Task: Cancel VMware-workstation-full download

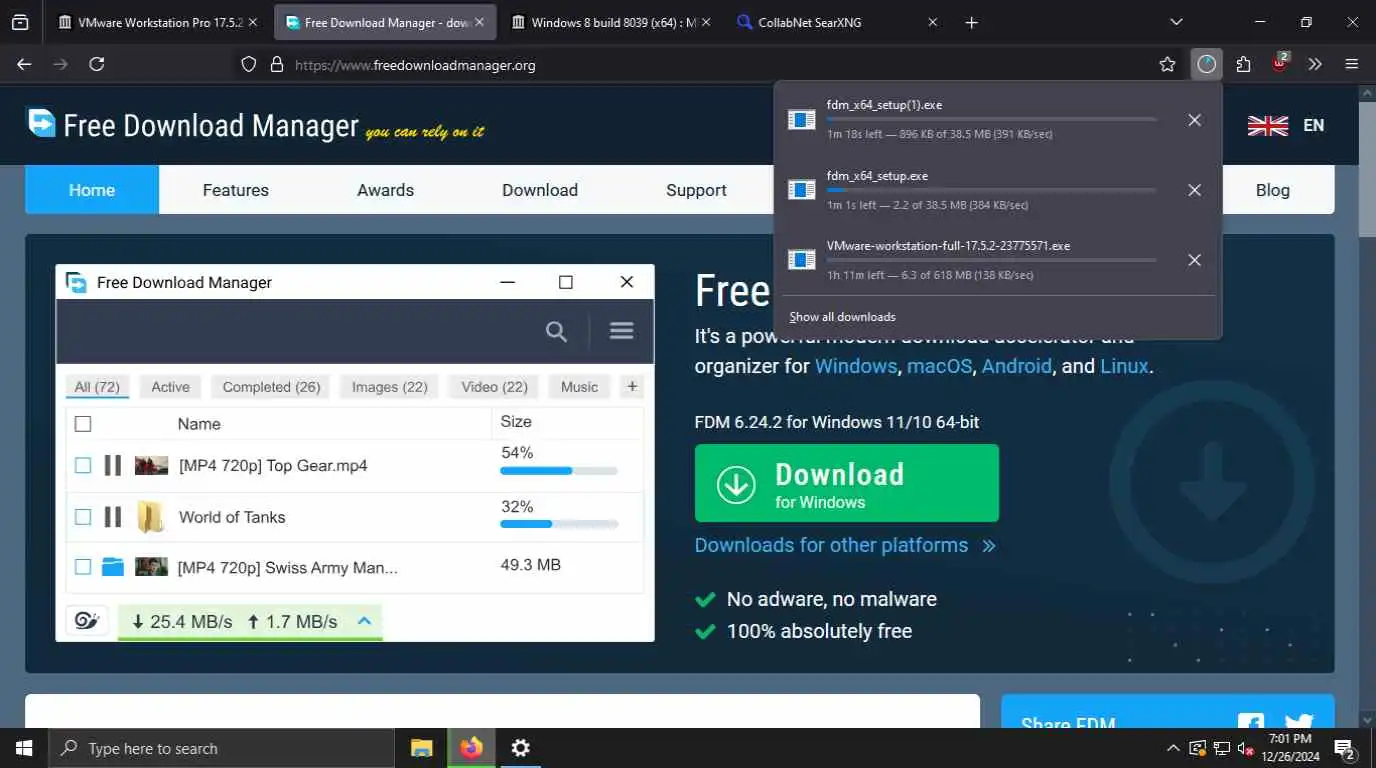Action: 1194,260
